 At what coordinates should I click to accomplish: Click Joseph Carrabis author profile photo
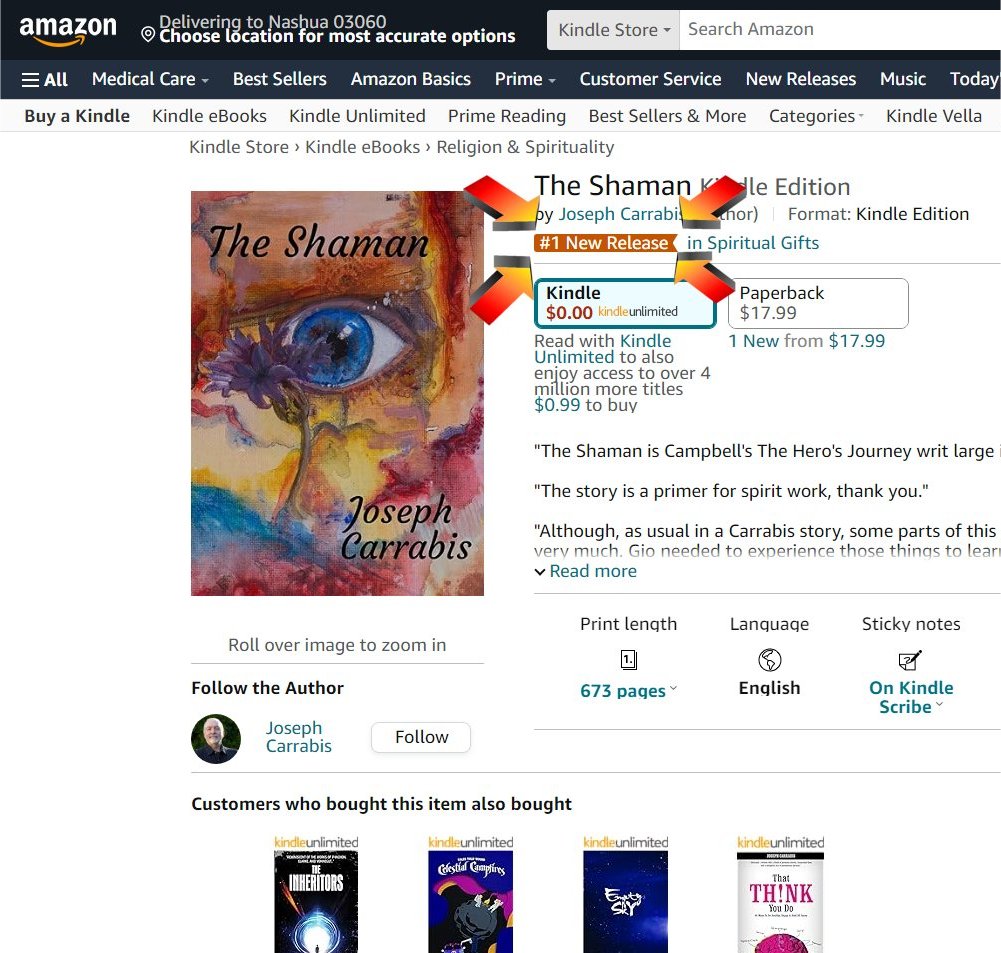[216, 739]
